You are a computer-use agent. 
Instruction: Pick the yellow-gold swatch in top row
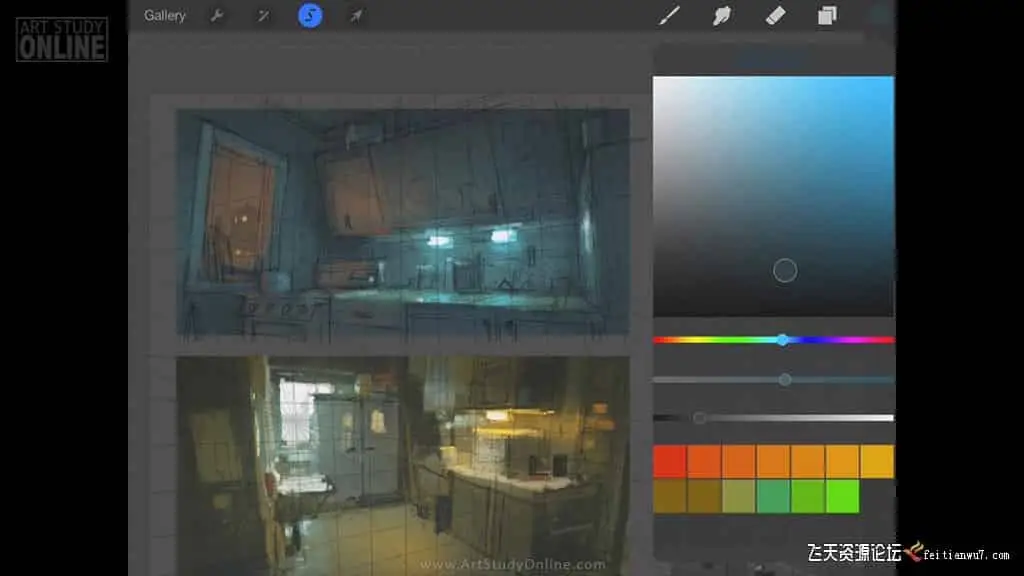point(877,462)
